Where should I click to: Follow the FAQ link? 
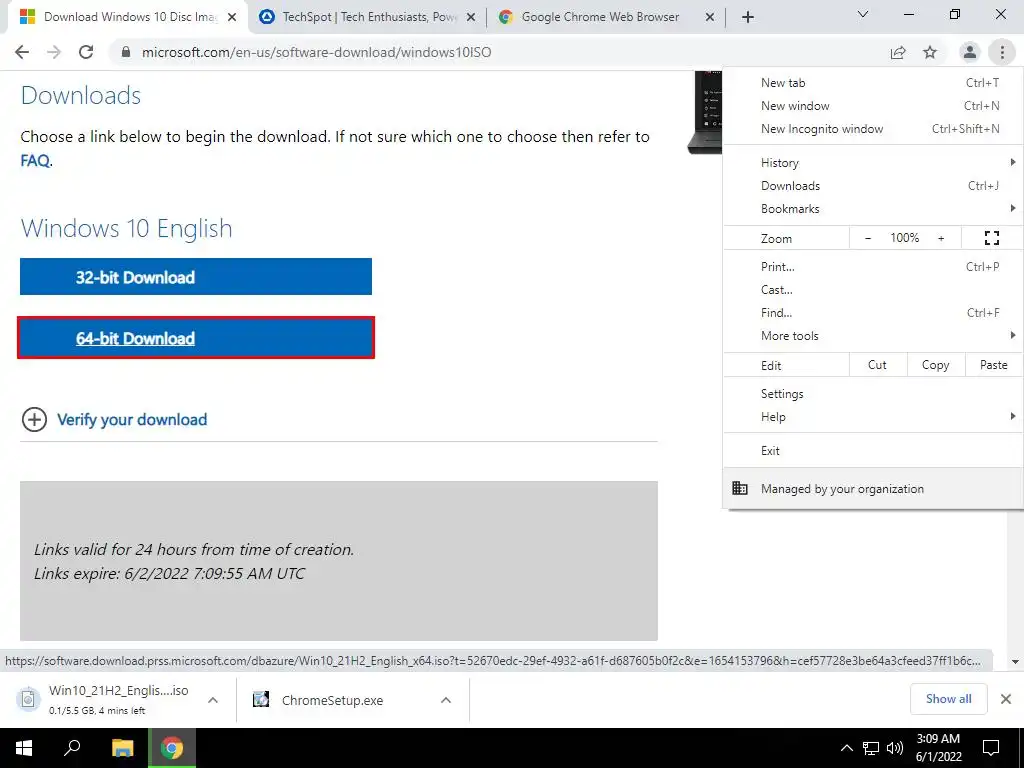(x=35, y=161)
